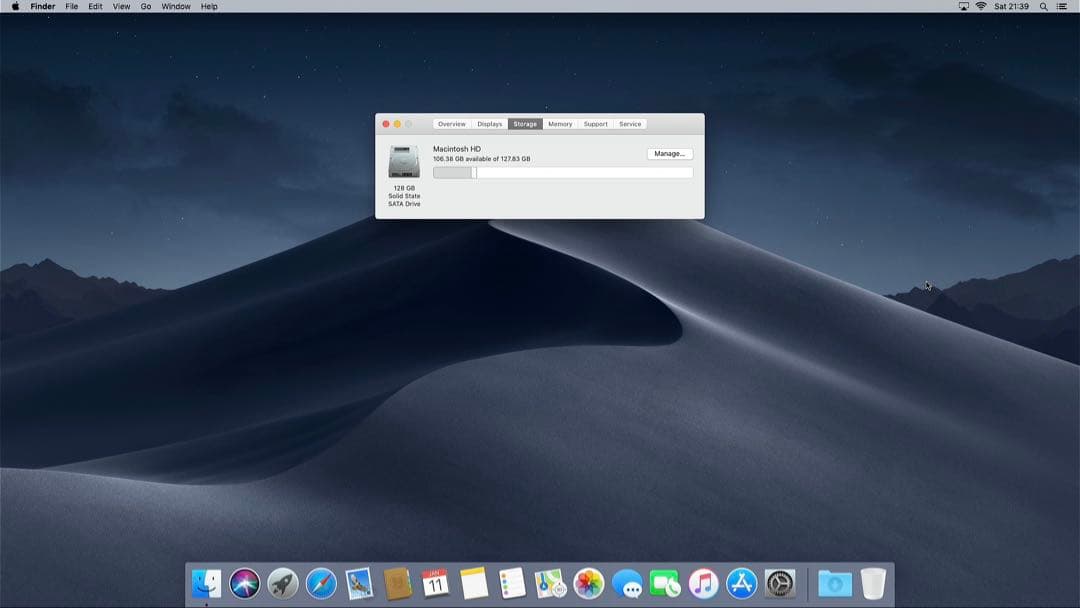The width and height of the screenshot is (1080, 608).
Task: Launch iTunes from the Dock
Action: (705, 583)
